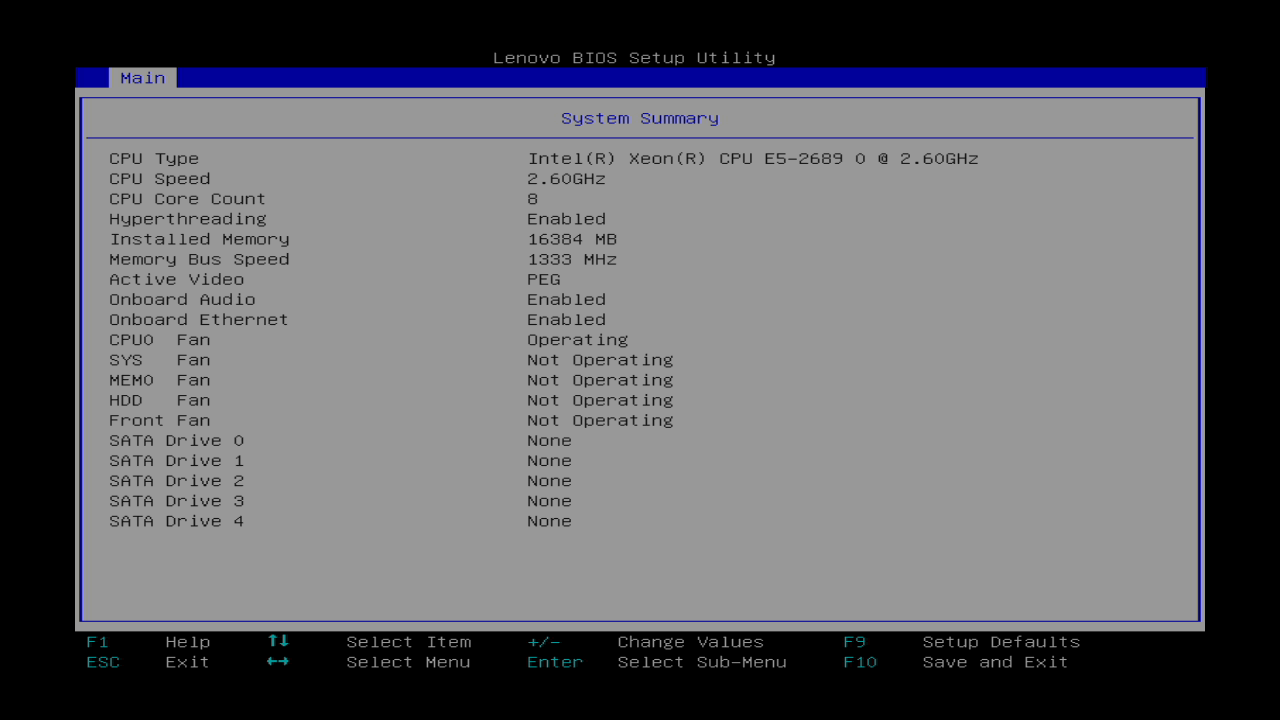1280x720 pixels.
Task: Click the SATA Drive 2 None value
Action: point(550,480)
